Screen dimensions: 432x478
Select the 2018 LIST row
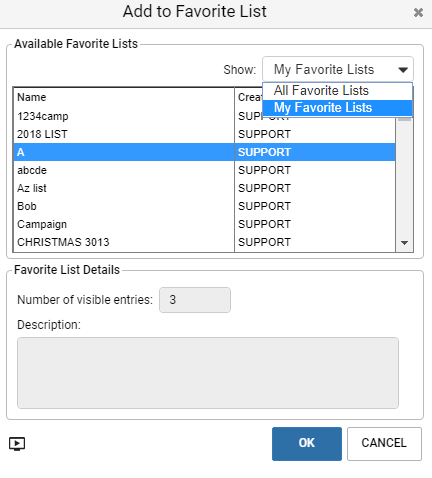204,134
